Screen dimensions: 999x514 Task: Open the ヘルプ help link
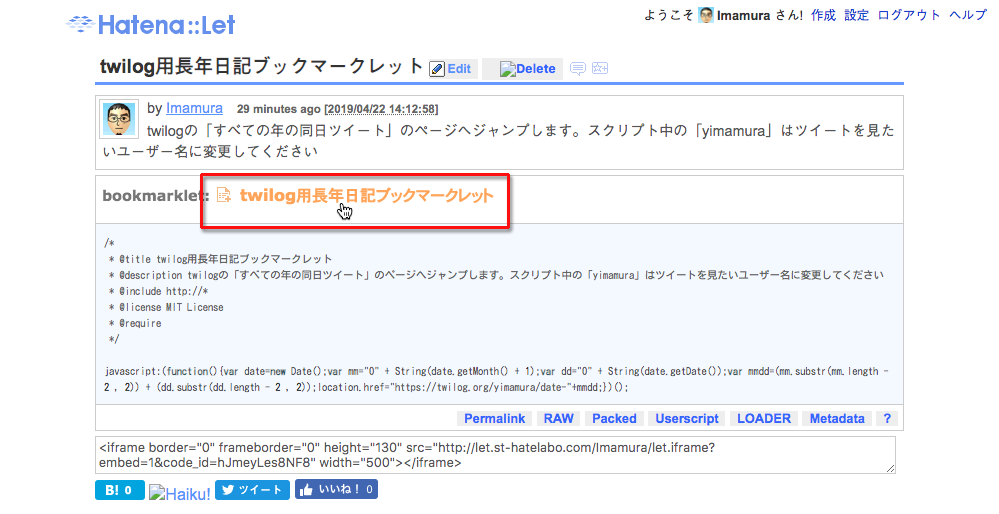[968, 15]
